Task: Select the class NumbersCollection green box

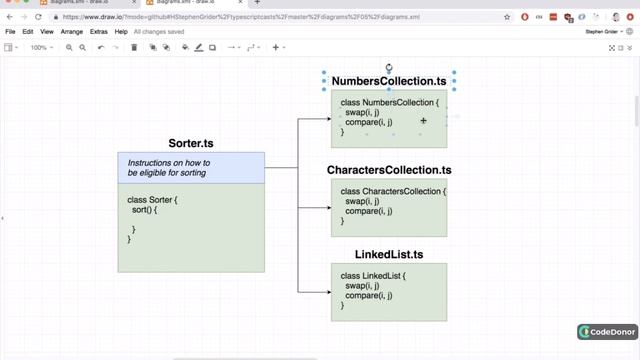Action: point(389,119)
